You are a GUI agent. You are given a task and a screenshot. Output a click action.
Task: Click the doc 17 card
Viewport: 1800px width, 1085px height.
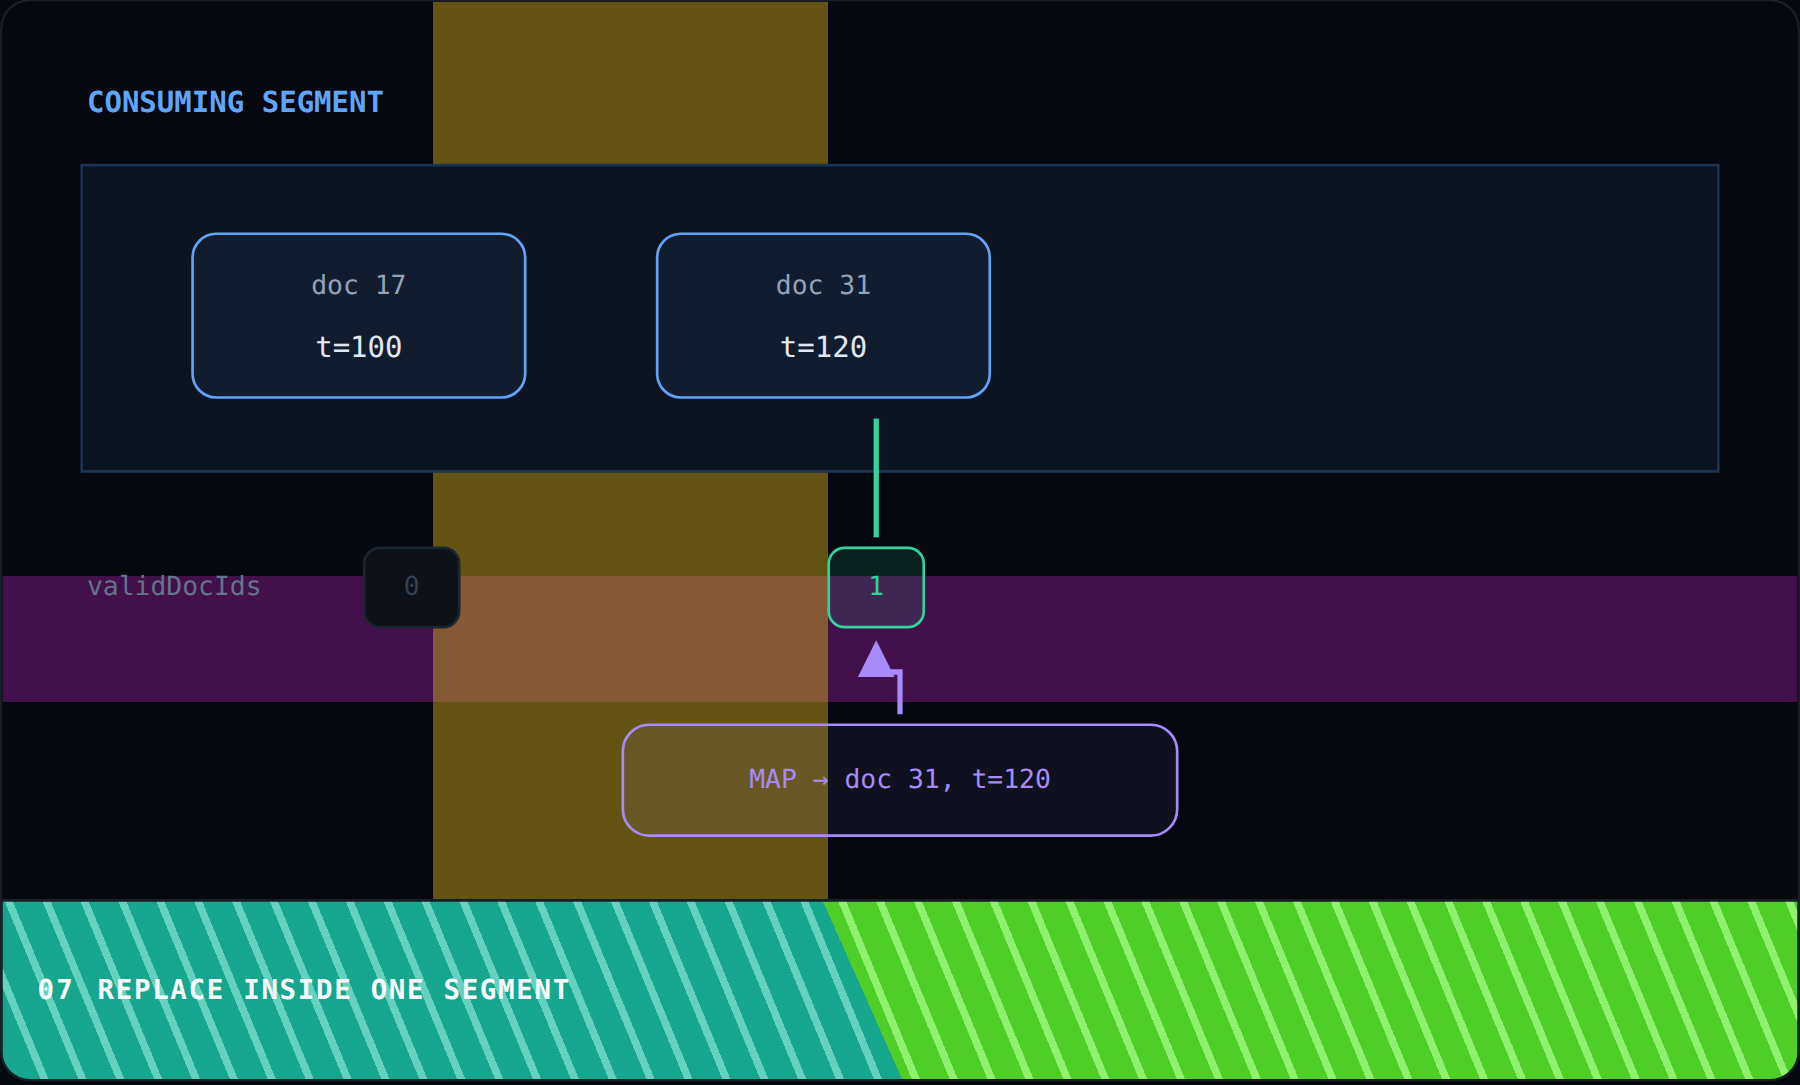point(358,316)
